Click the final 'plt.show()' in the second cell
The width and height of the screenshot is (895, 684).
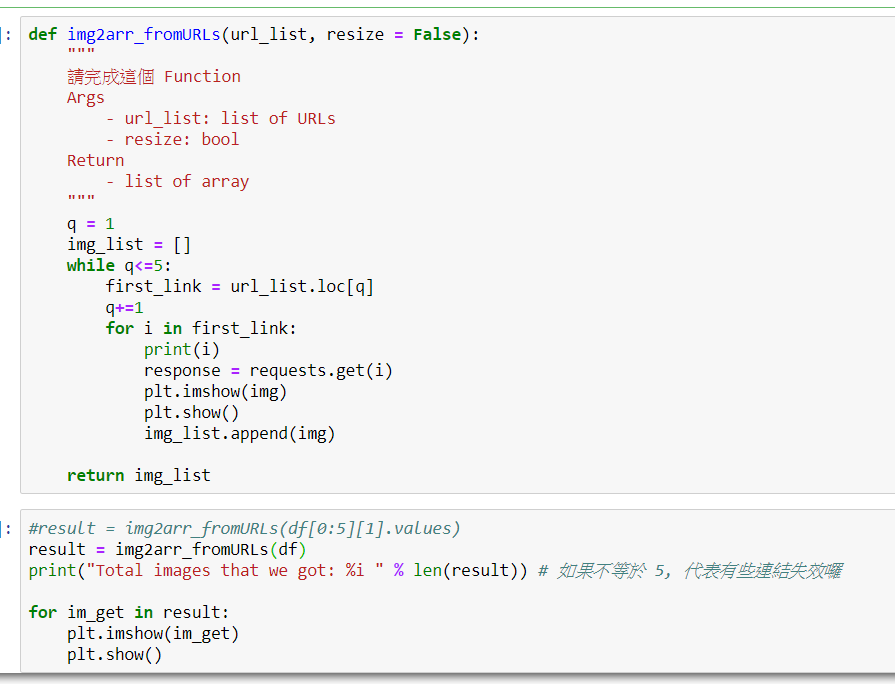point(115,655)
